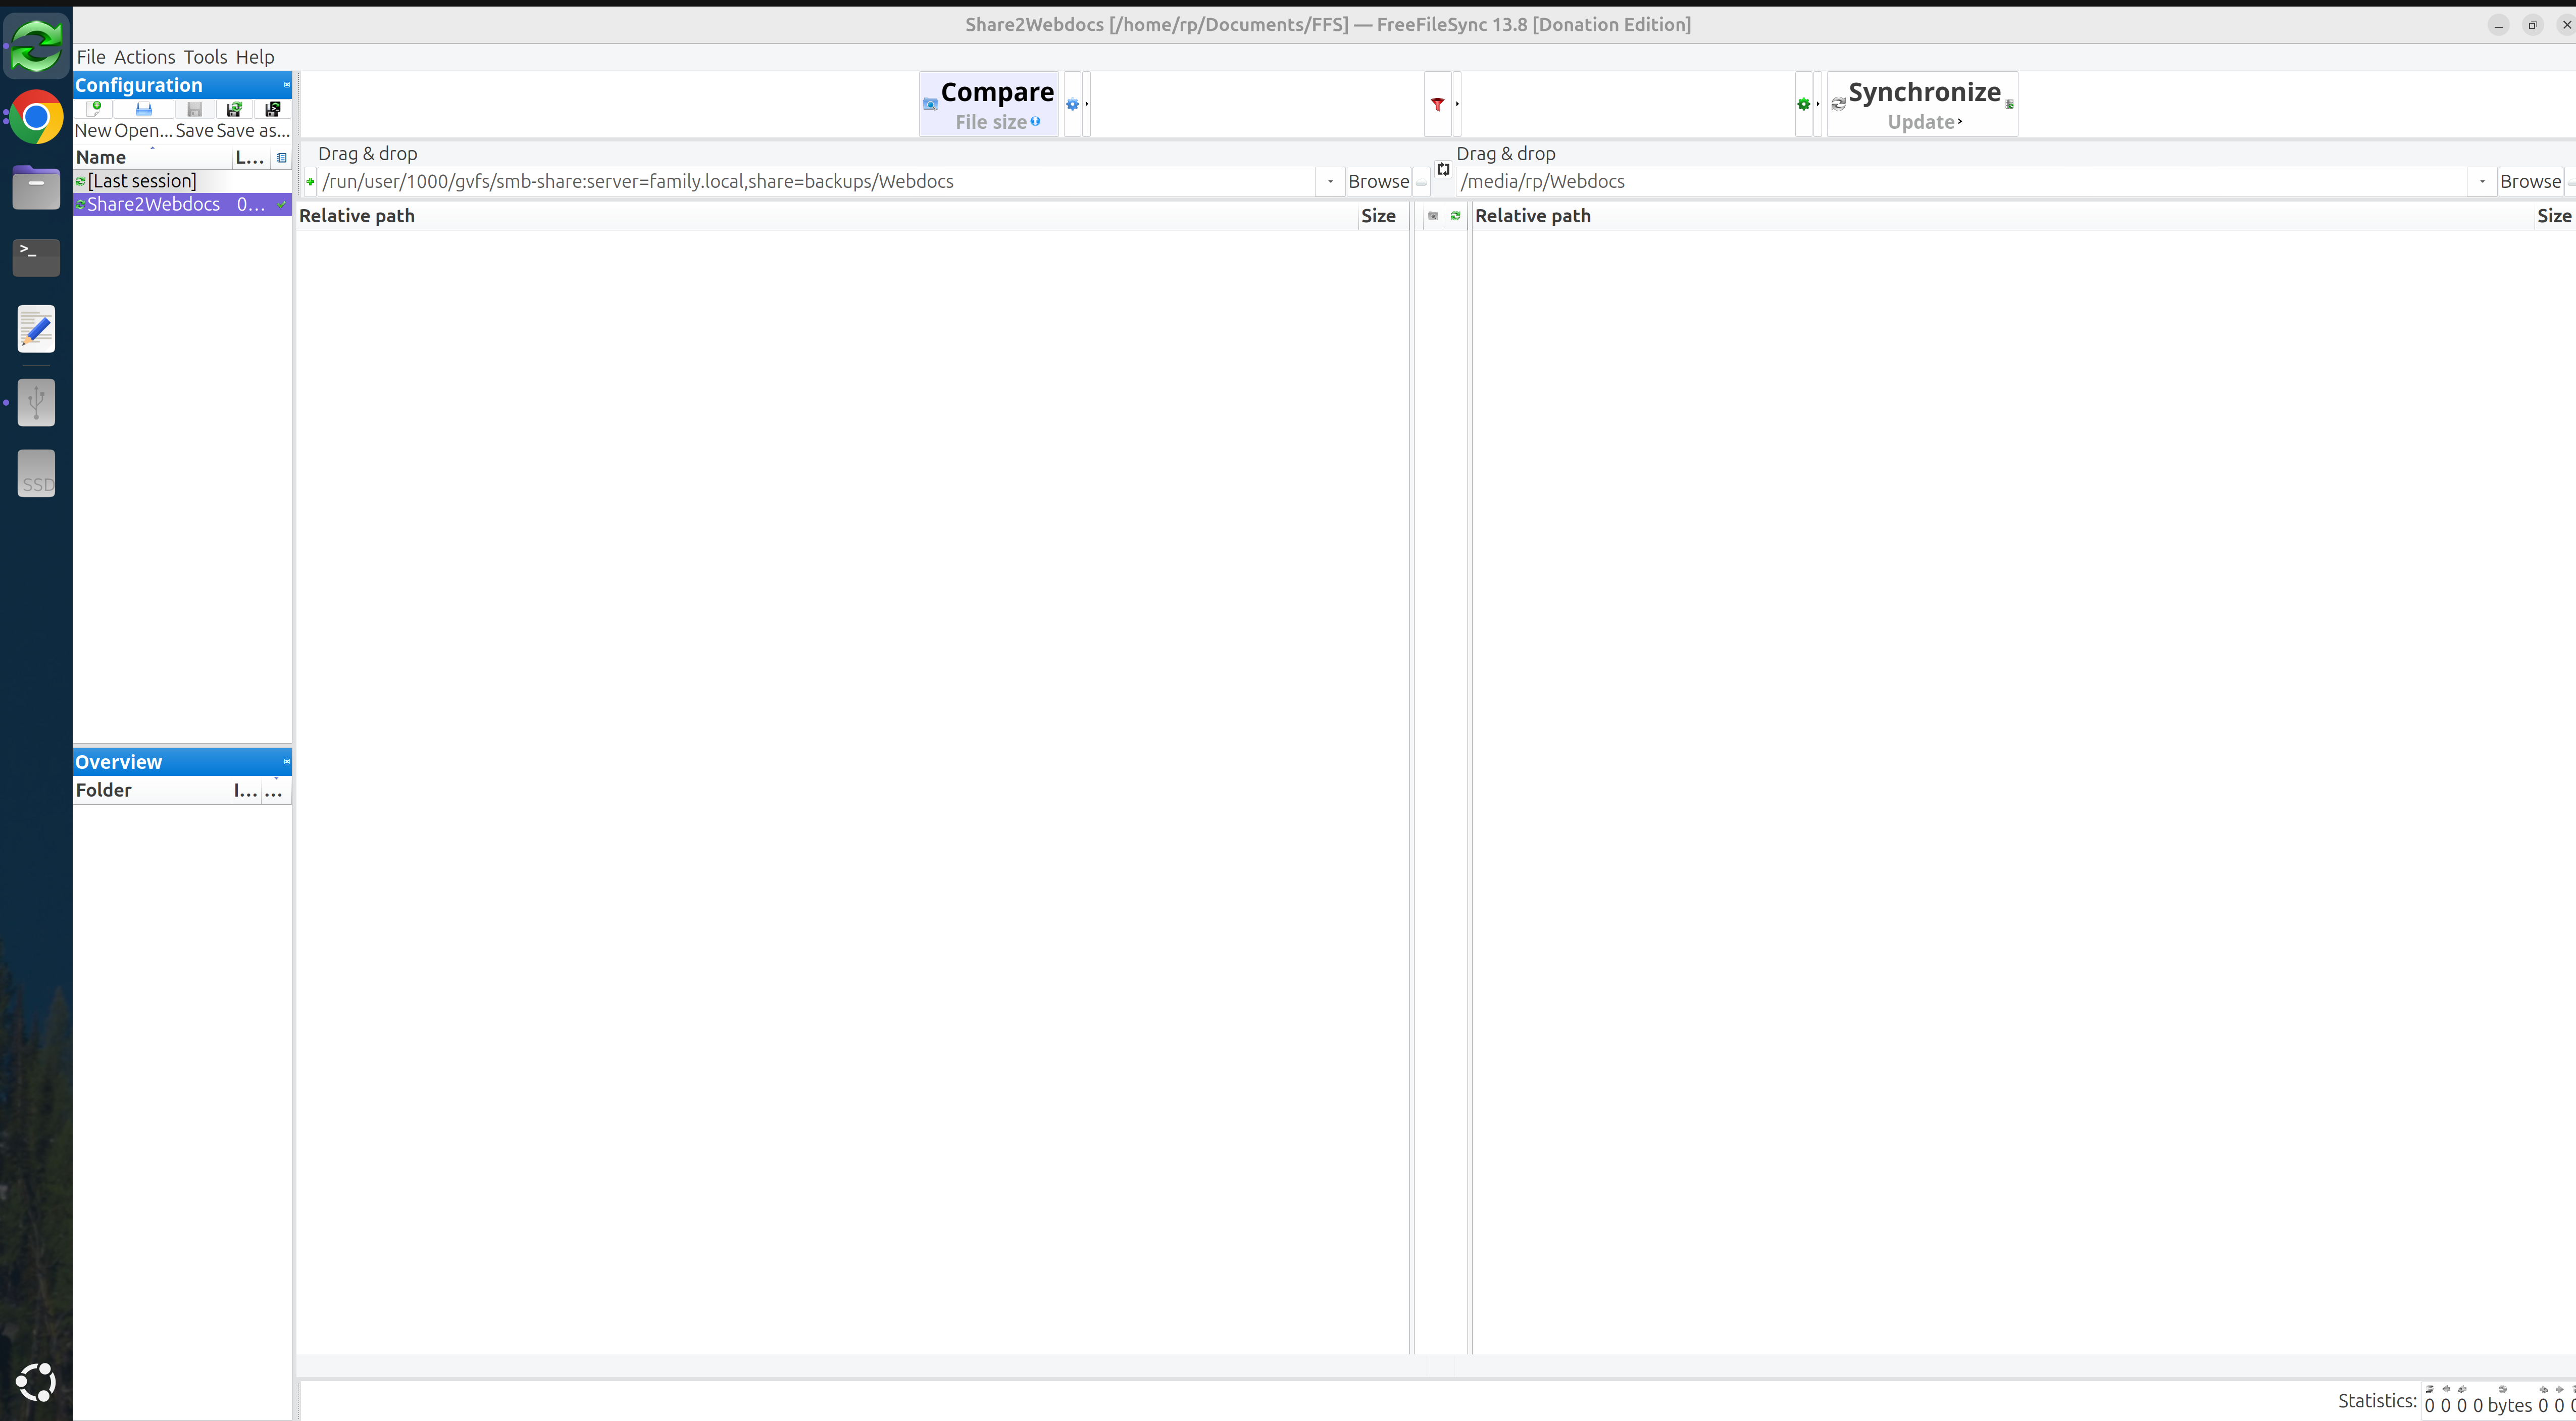The width and height of the screenshot is (2576, 1421).
Task: Open filter settings red funnel
Action: [1437, 104]
